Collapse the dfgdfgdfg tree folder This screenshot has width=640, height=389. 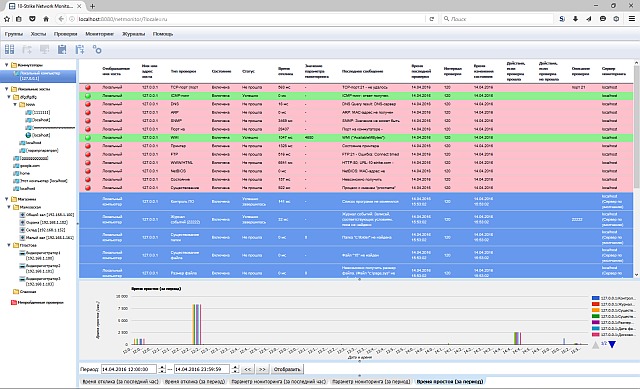(x=9, y=97)
